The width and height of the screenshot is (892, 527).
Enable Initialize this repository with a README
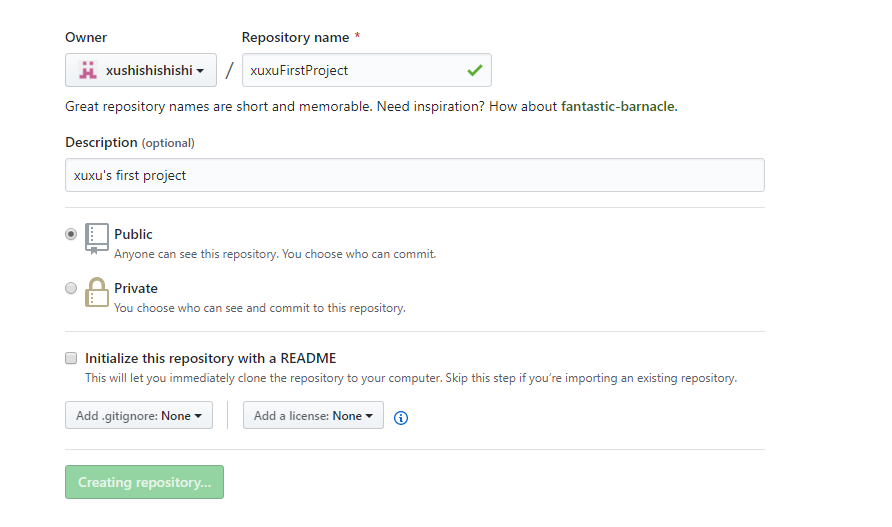click(71, 358)
